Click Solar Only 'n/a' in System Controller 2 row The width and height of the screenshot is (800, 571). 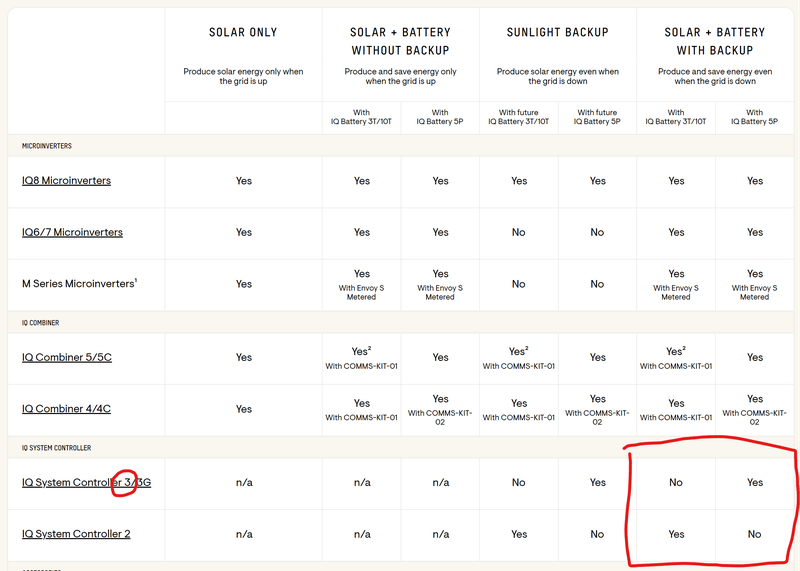pos(244,534)
